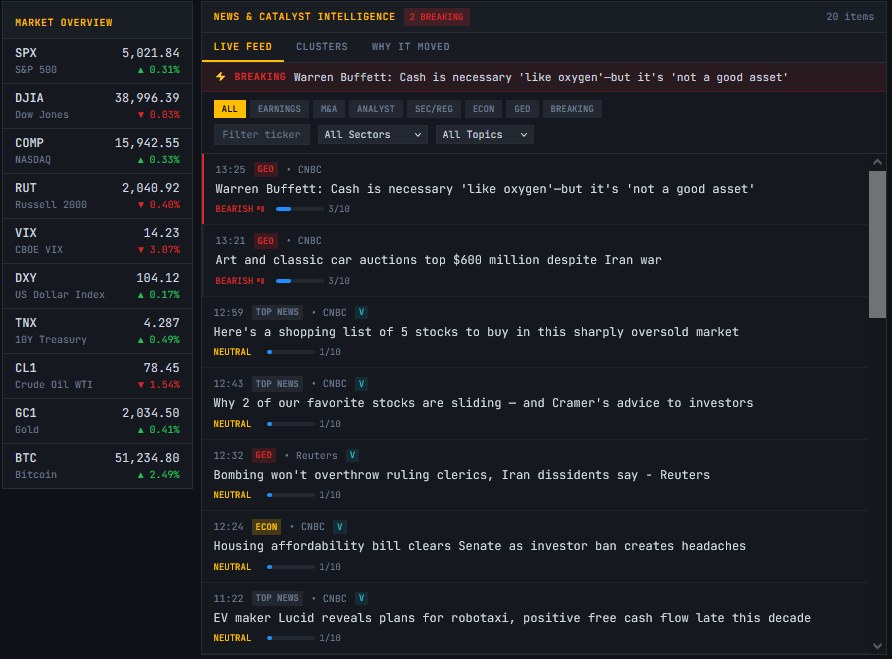The height and width of the screenshot is (659, 892).
Task: Click the impact bar on the Buffett article
Action: pyautogui.click(x=299, y=209)
